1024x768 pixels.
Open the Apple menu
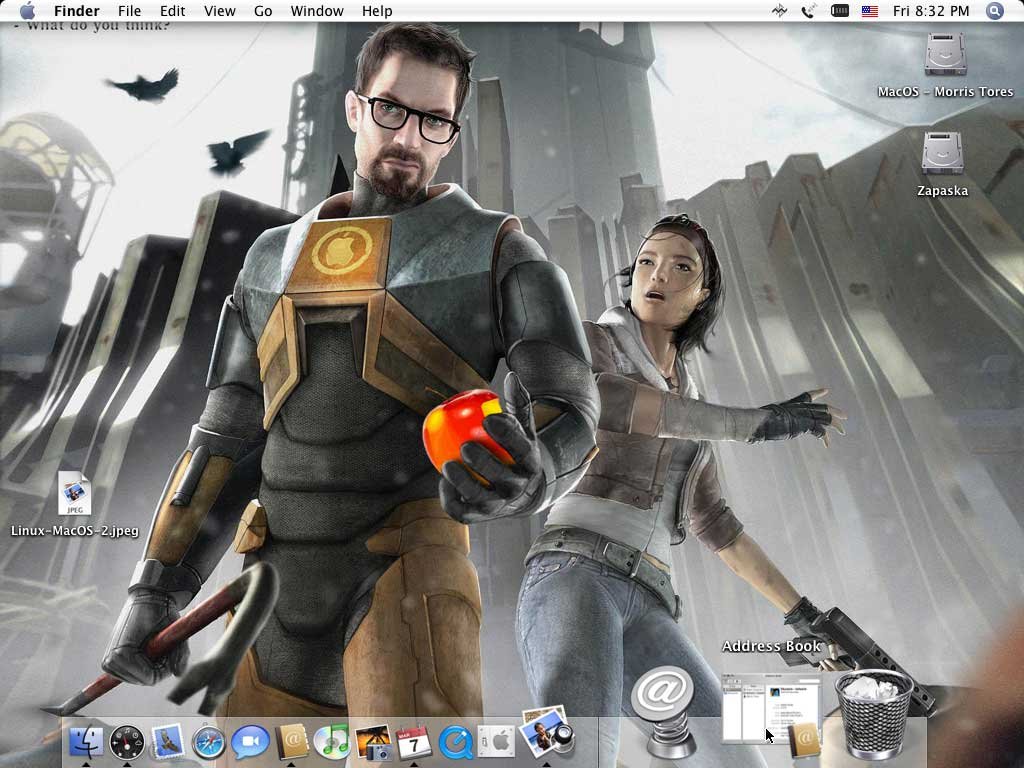(x=27, y=11)
